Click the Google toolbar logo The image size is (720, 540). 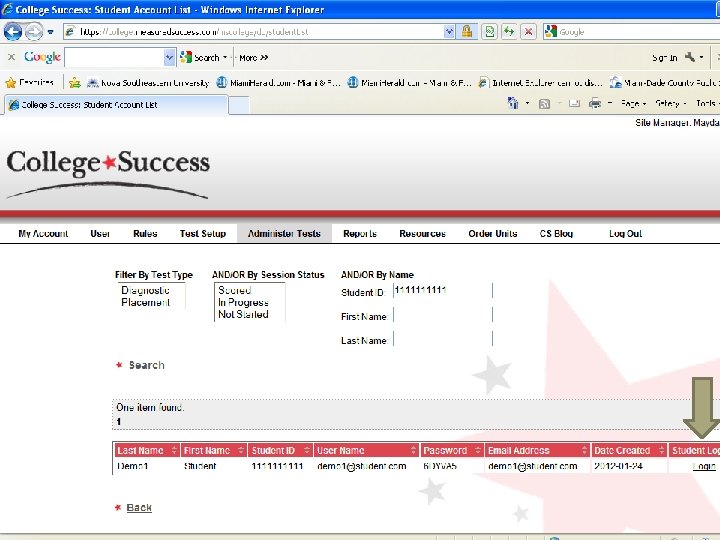pyautogui.click(x=42, y=57)
